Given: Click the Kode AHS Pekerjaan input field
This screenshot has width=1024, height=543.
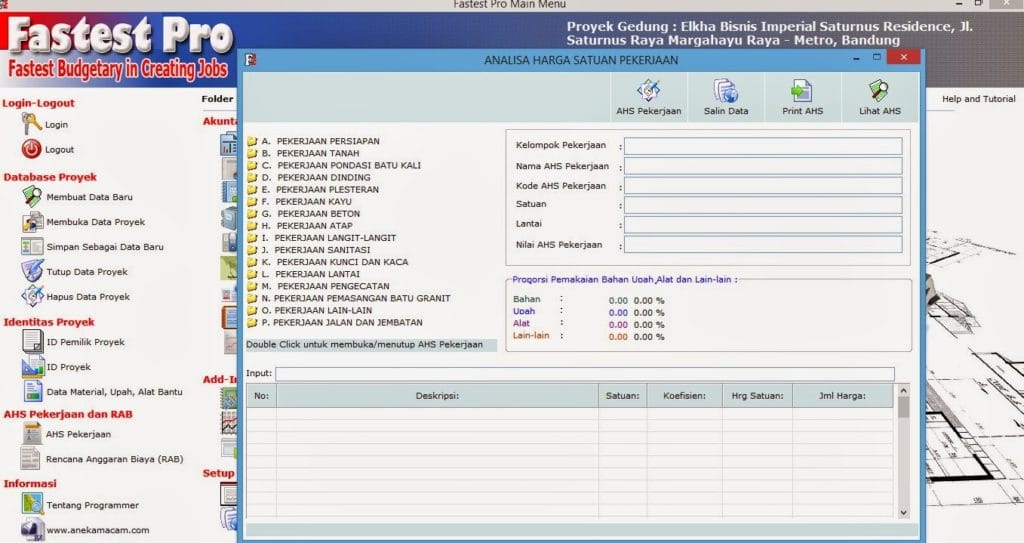Looking at the screenshot, I should (x=763, y=186).
